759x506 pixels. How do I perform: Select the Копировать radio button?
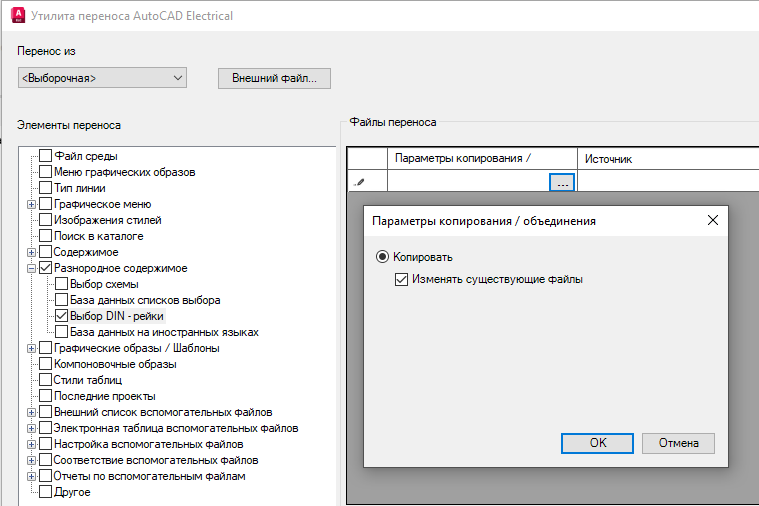pos(382,257)
